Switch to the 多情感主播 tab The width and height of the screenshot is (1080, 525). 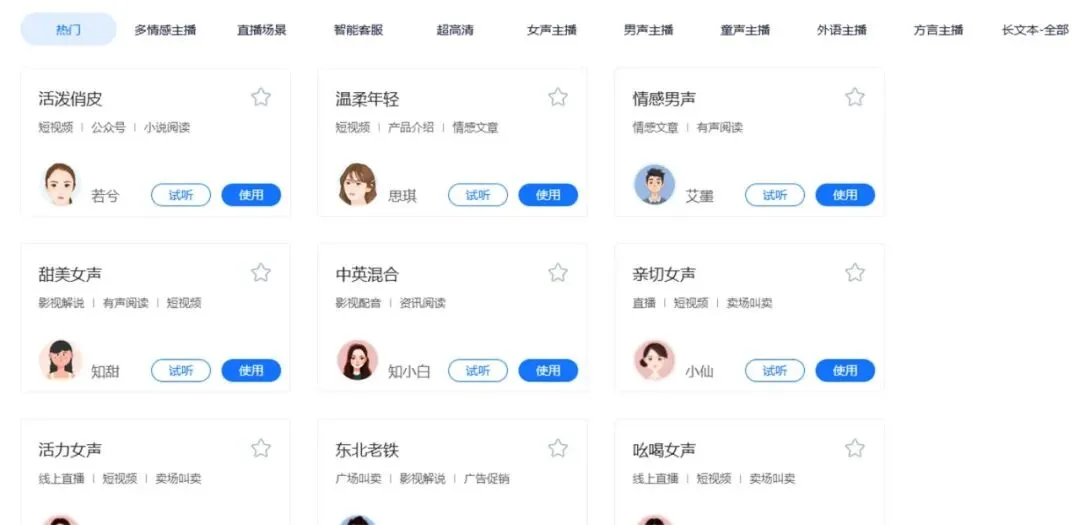coord(165,30)
